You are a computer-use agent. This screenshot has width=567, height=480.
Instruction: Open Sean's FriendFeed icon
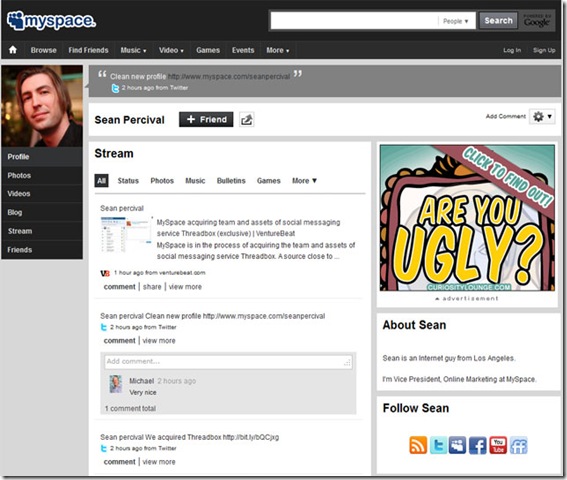(519, 445)
